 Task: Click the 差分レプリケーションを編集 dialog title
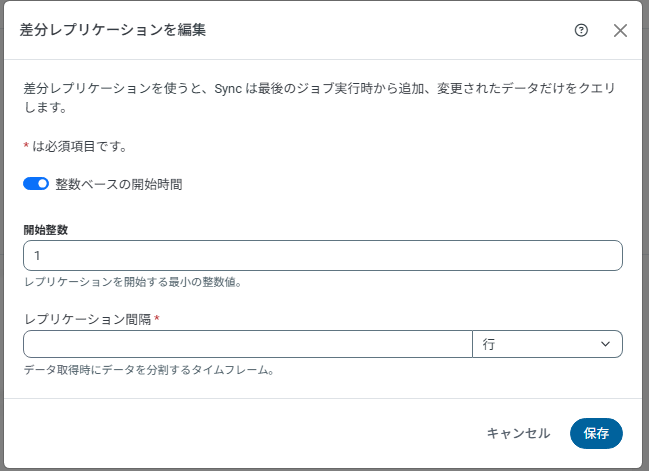[113, 30]
